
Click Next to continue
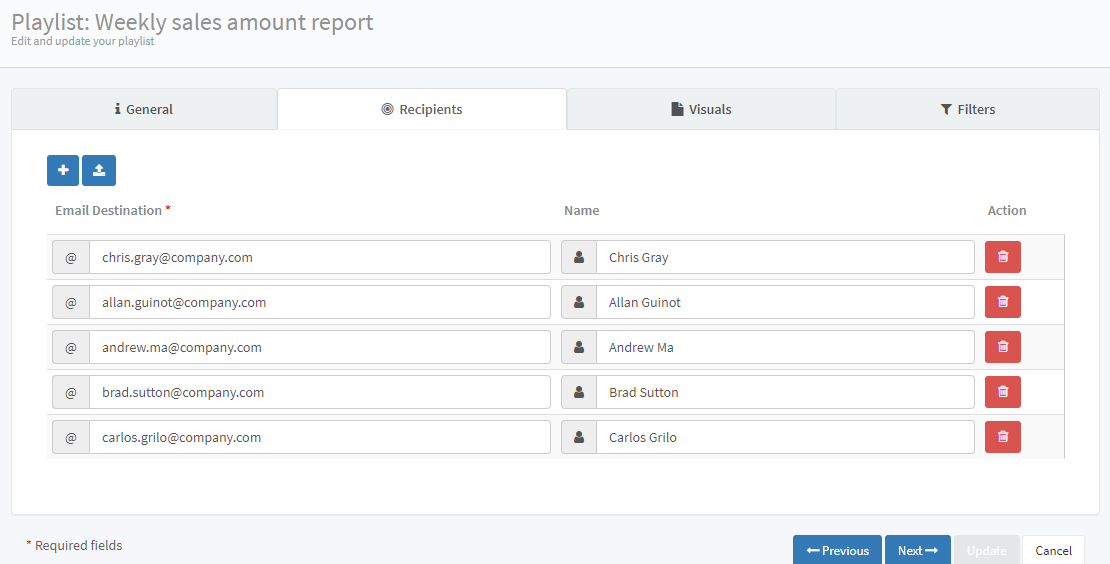tap(917, 550)
